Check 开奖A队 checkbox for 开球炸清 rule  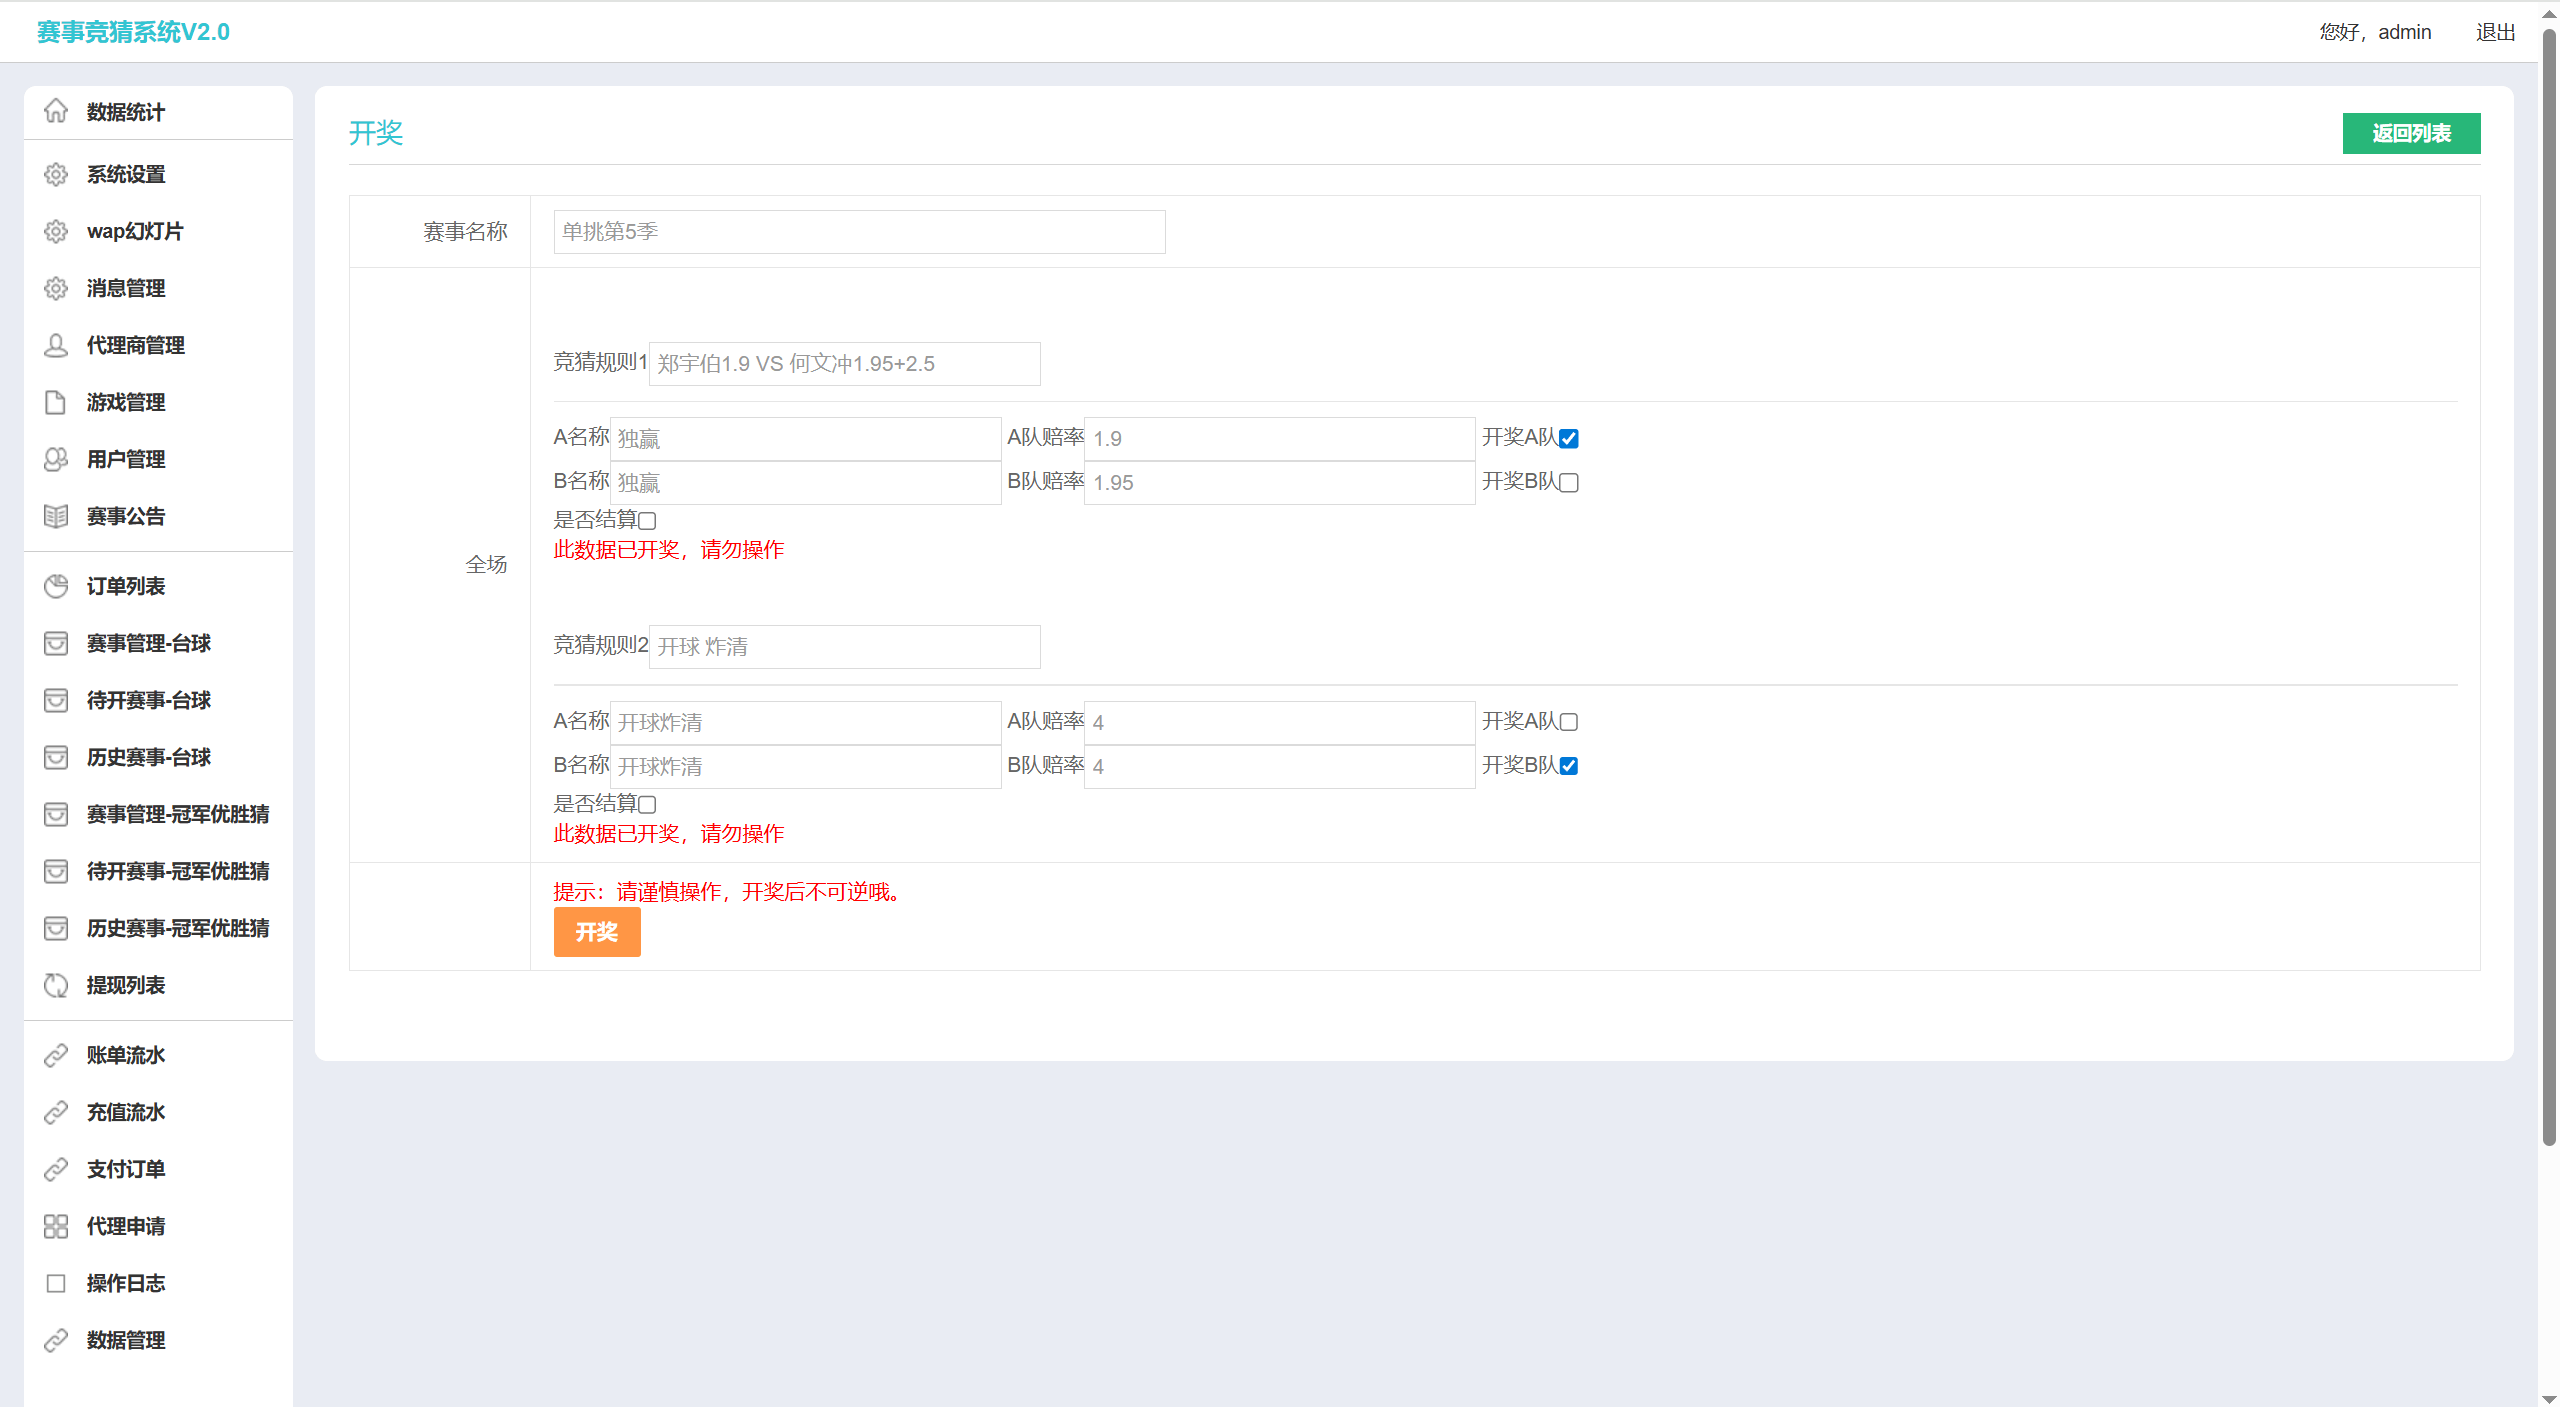[x=1569, y=721]
